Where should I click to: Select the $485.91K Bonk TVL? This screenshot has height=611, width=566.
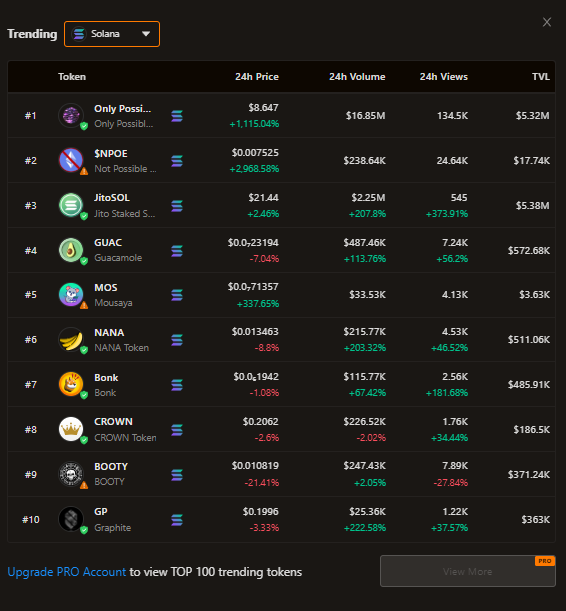click(x=529, y=385)
